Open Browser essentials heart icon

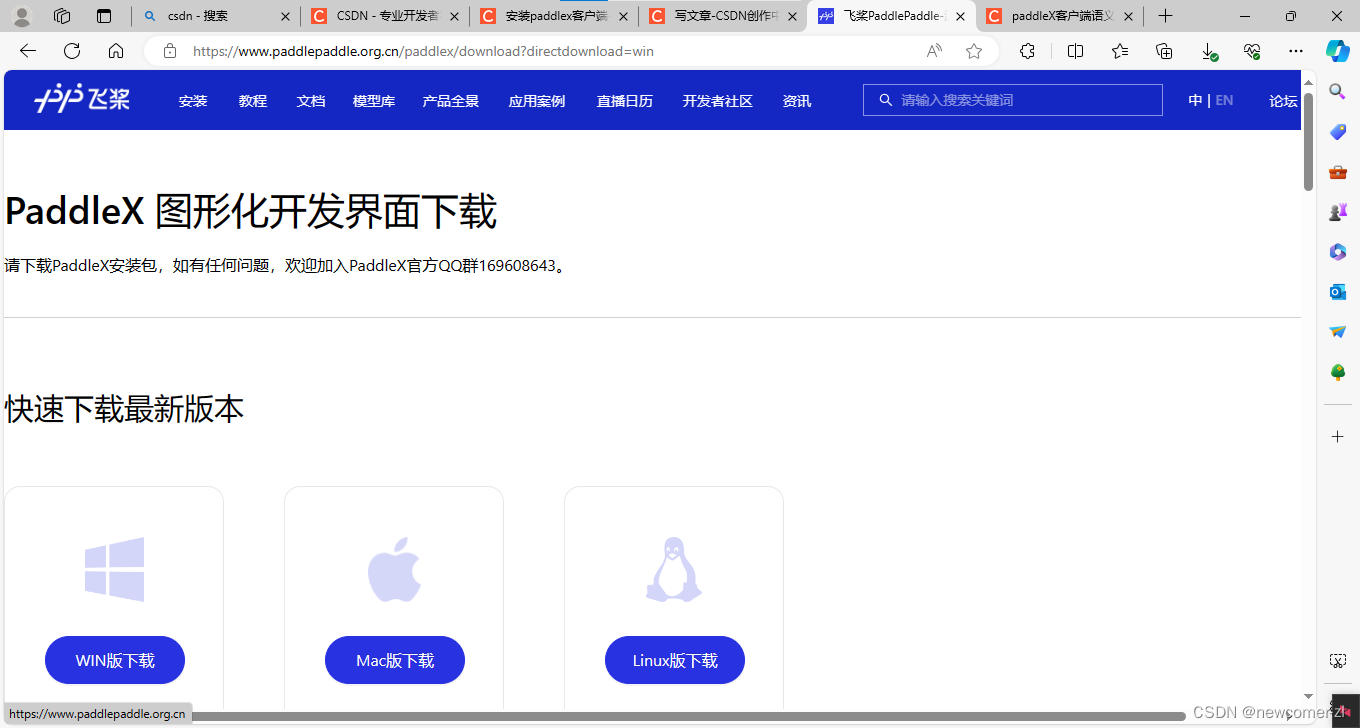click(x=1252, y=51)
